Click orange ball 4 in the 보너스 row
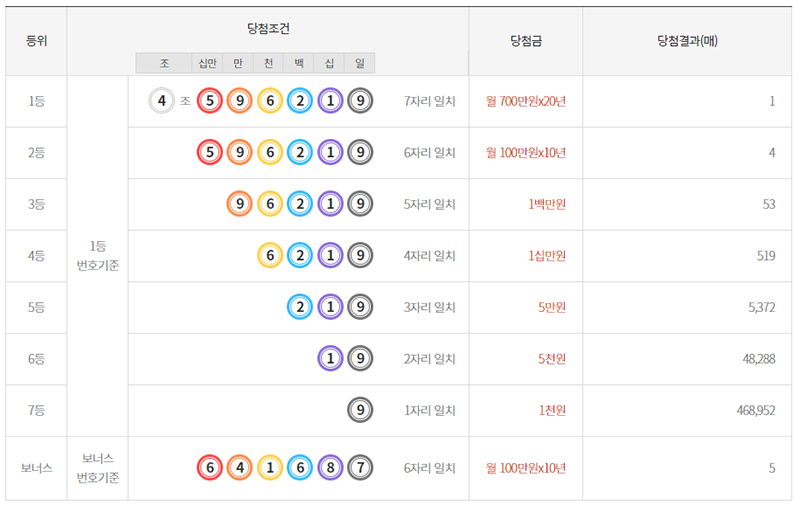 coord(240,467)
